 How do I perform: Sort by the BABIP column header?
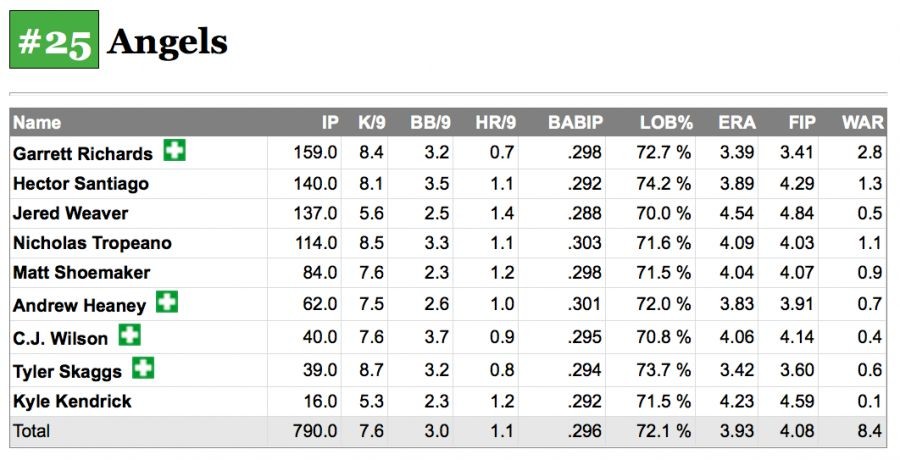point(575,123)
